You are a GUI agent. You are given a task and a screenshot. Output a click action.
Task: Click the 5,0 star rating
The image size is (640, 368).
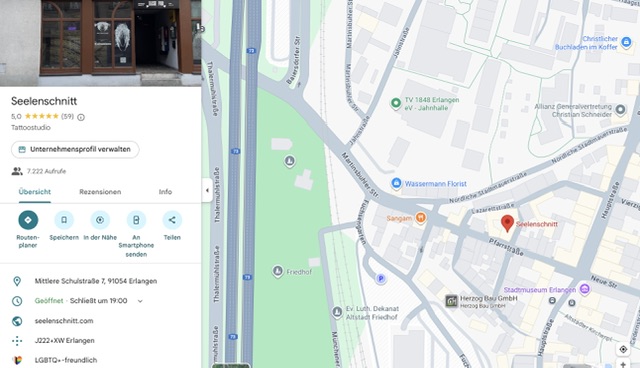[35, 117]
